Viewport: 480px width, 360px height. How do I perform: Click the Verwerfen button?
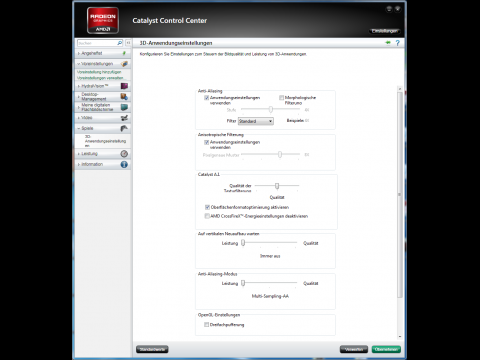[354, 349]
